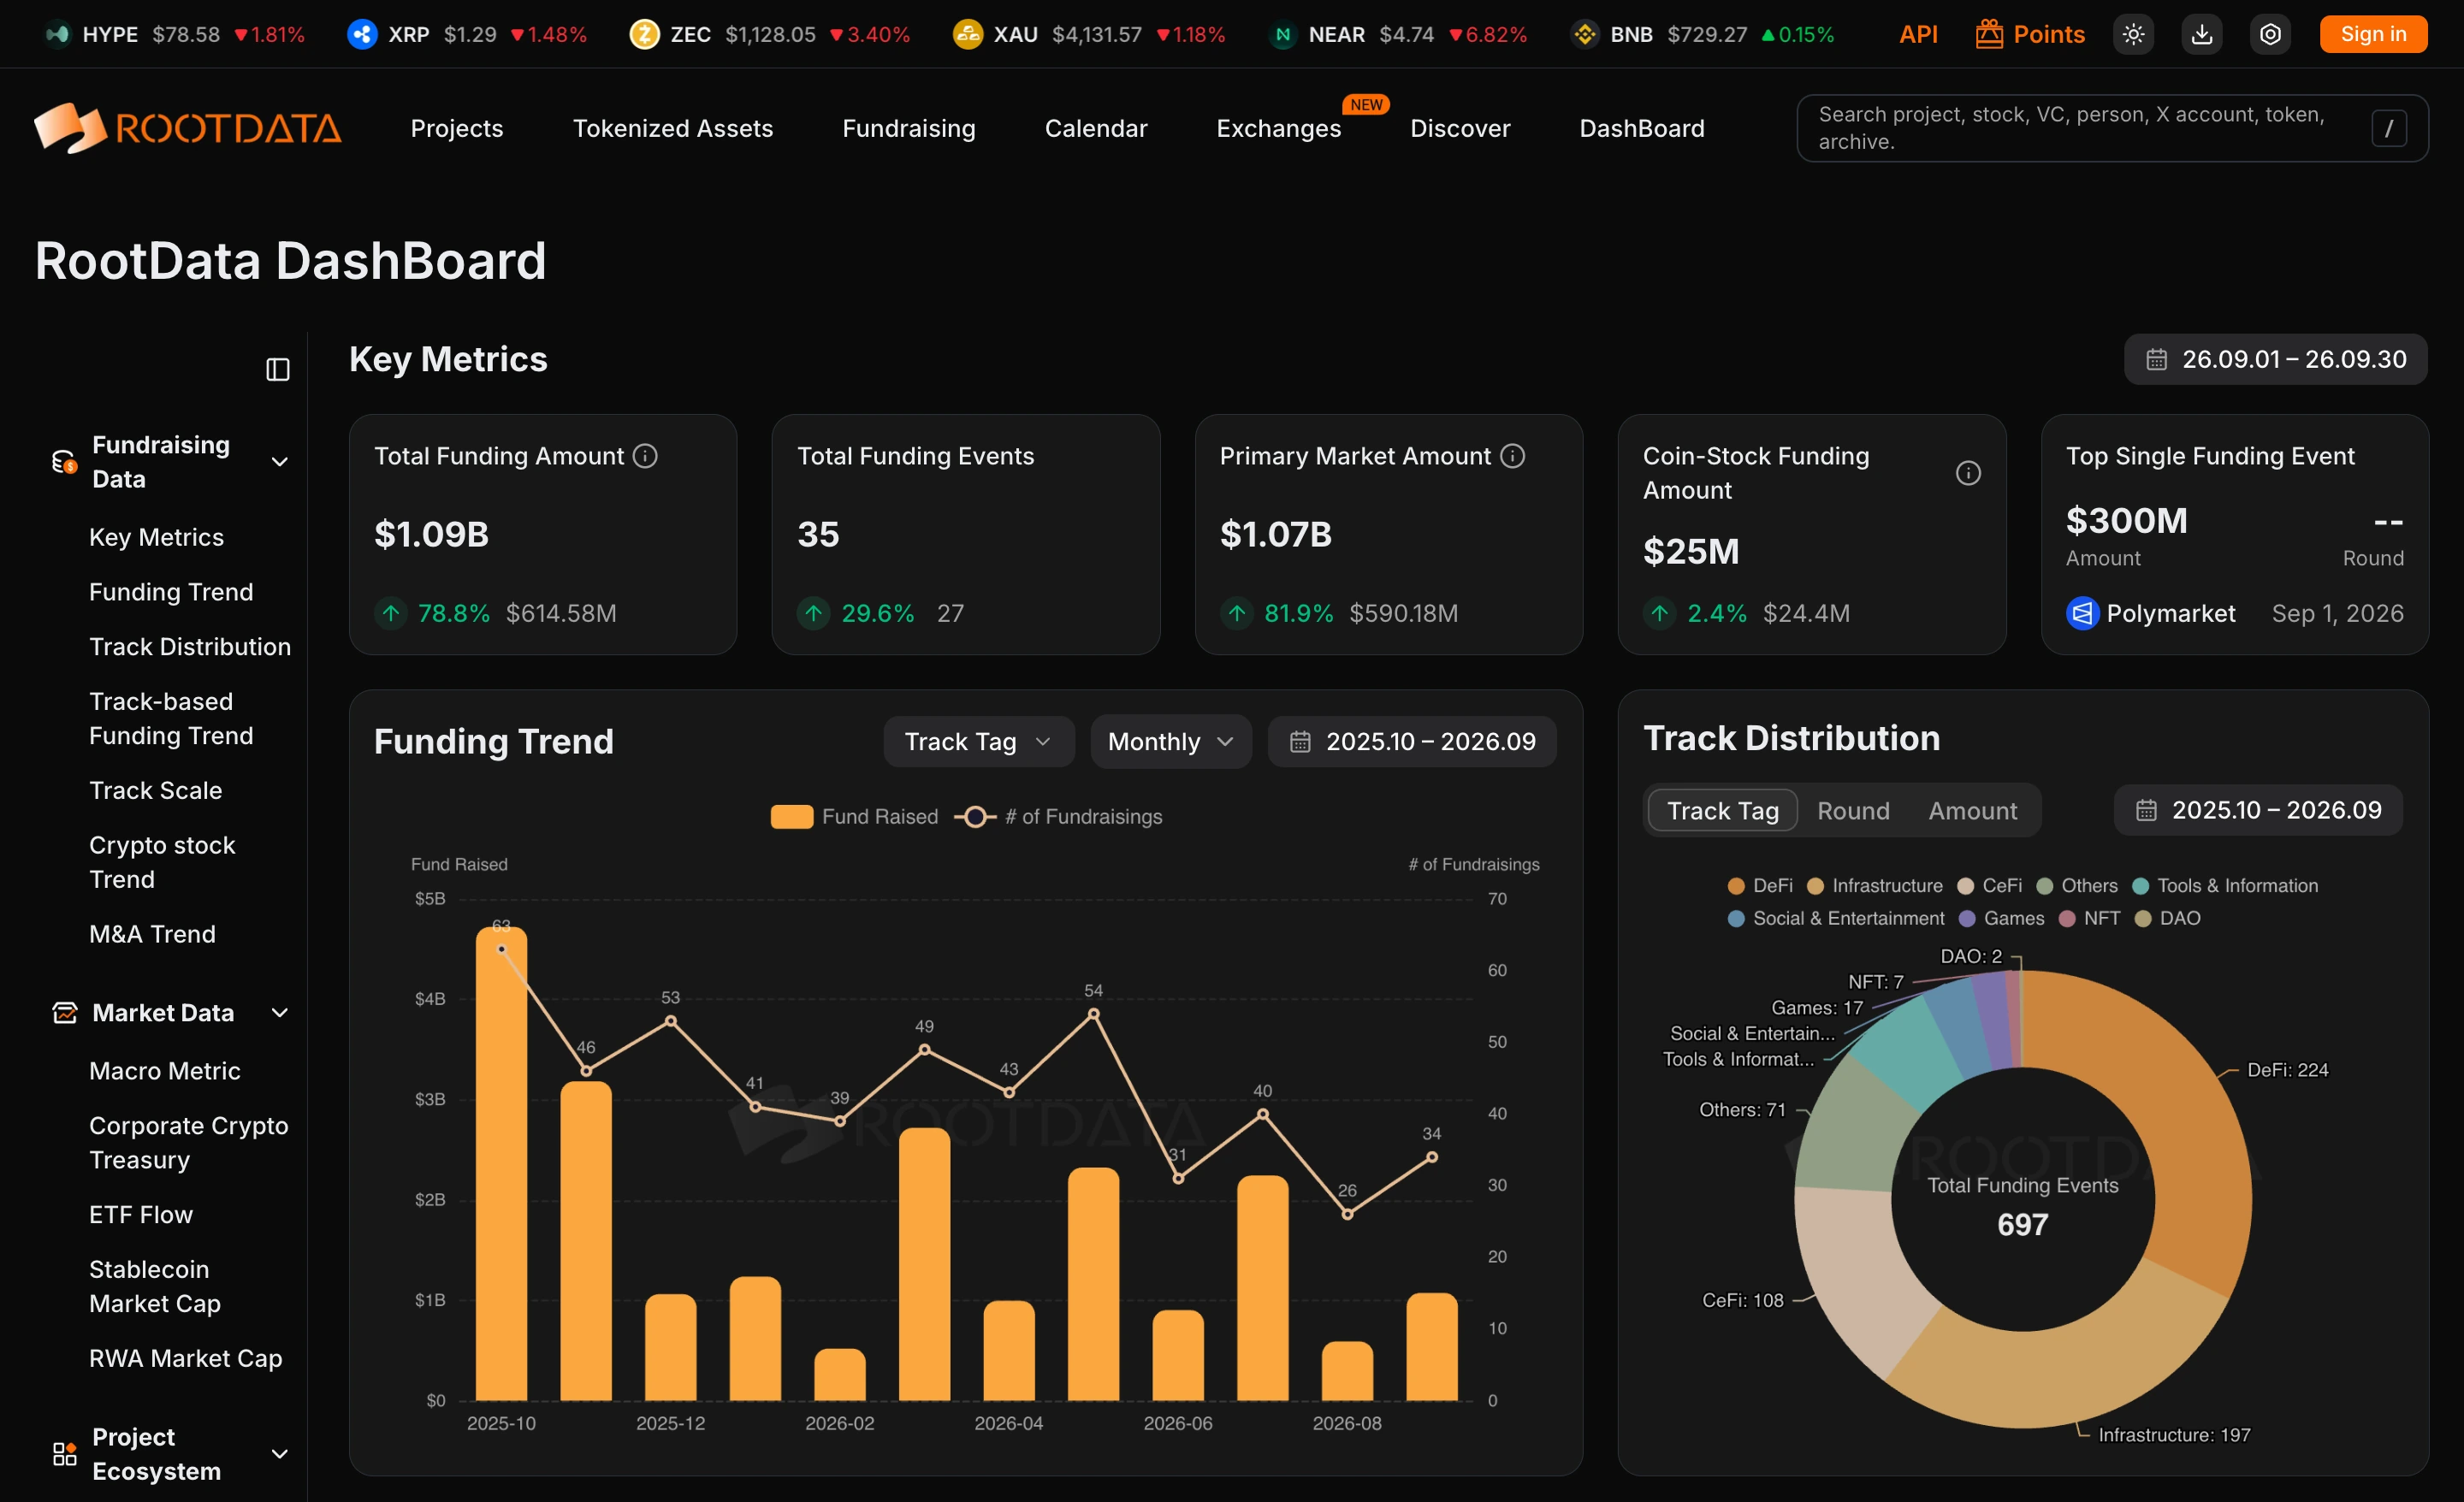Viewport: 2464px width, 1502px height.
Task: Toggle Infrastructure legend in Track Distribution
Action: (x=1874, y=886)
